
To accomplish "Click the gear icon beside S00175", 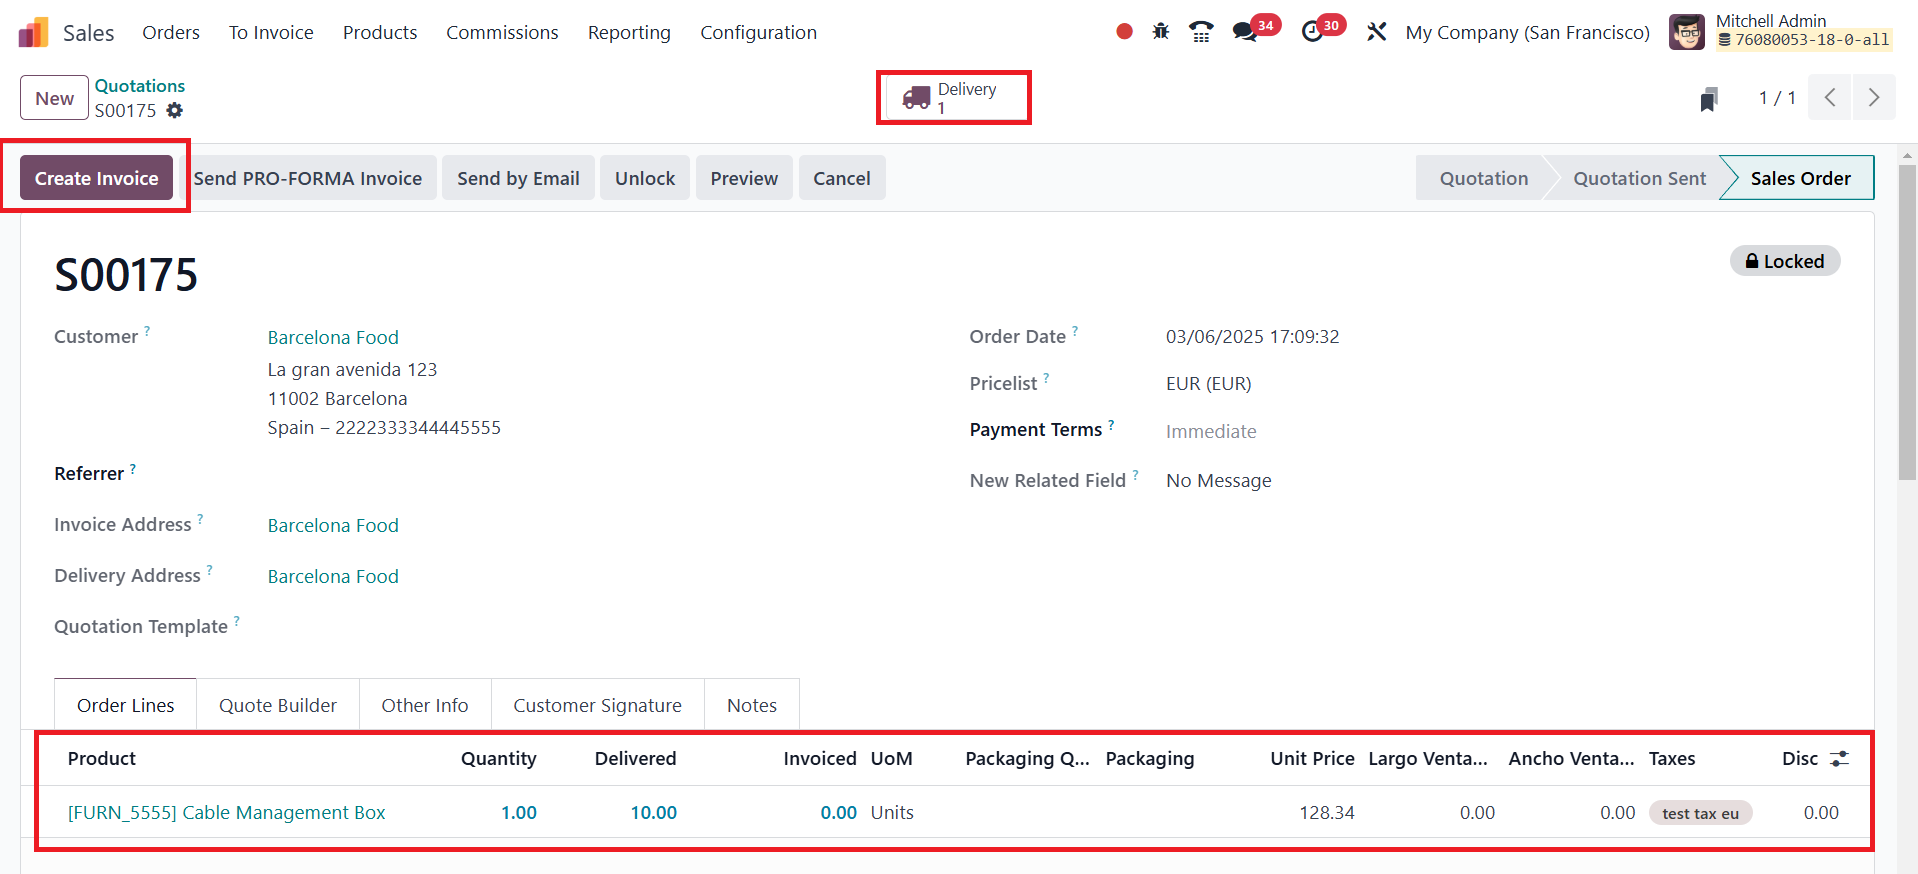I will click(175, 111).
